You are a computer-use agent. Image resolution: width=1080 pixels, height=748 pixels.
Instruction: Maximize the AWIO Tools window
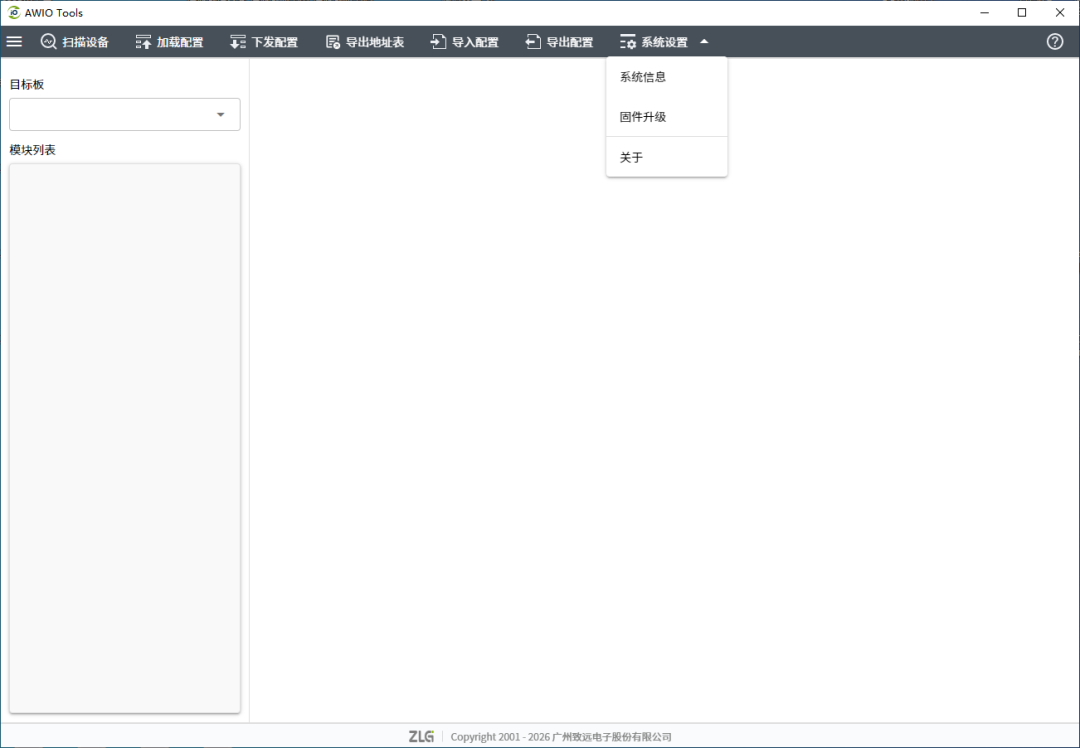point(1022,12)
